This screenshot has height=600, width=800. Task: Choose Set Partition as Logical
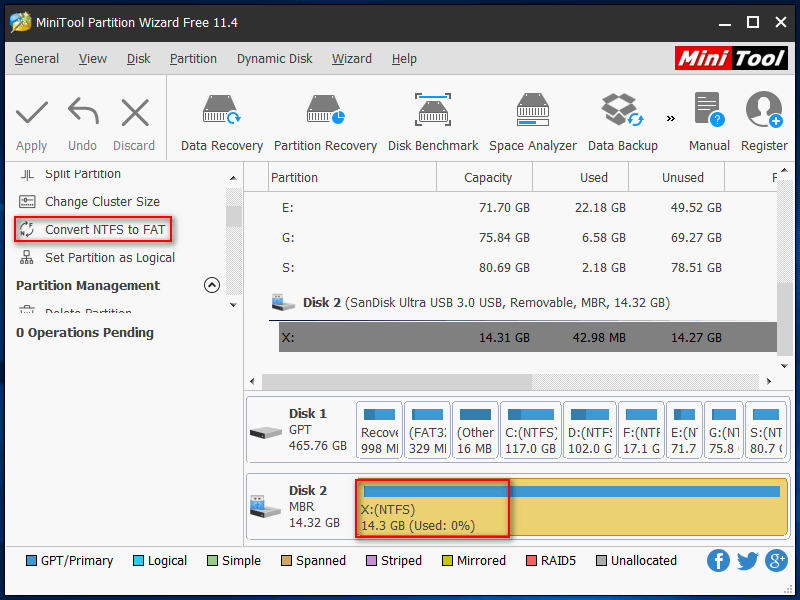[x=97, y=258]
